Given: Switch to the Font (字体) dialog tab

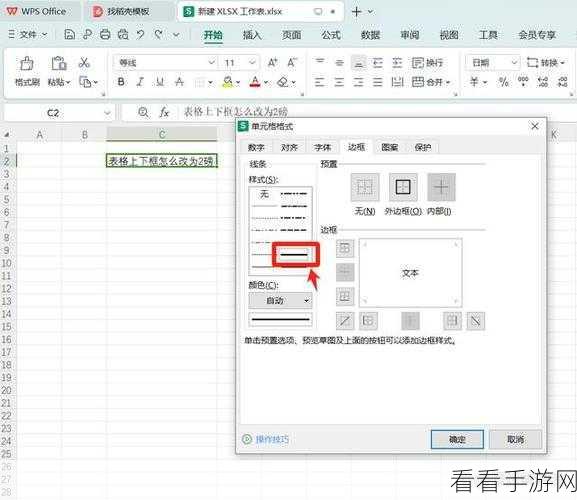Looking at the screenshot, I should click(323, 147).
